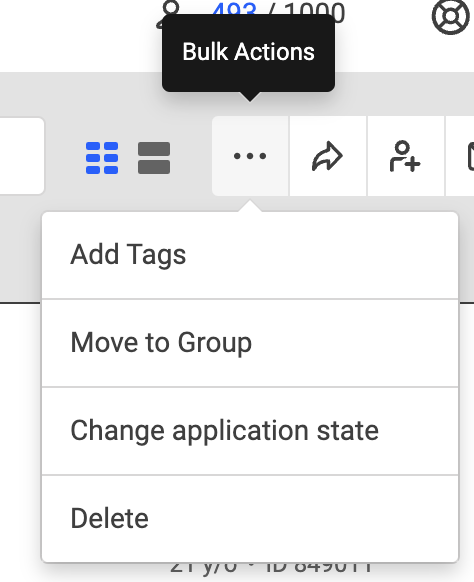Click the black Bulk Actions tooltip
This screenshot has height=582, width=474.
[248, 53]
